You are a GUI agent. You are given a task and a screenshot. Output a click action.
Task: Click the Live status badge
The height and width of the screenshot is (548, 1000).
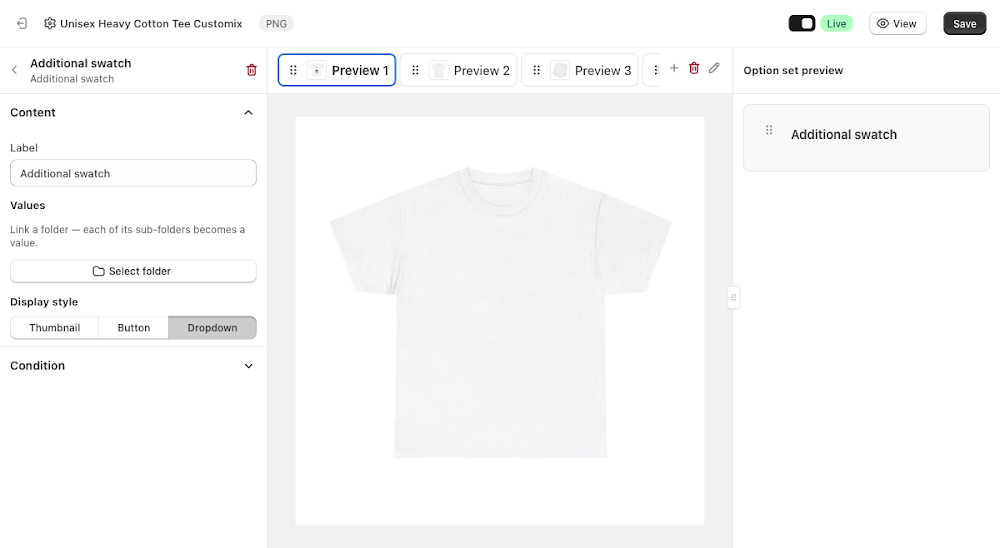pos(836,24)
